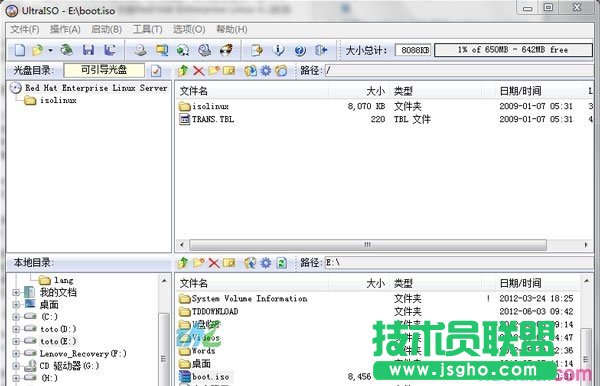This screenshot has width=600, height=386.
Task: Click the page-with-arrow icon left of Info
Action: click(256, 50)
